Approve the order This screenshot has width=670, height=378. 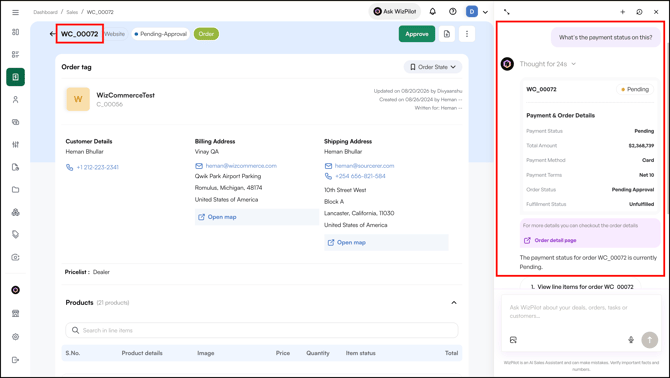click(417, 34)
